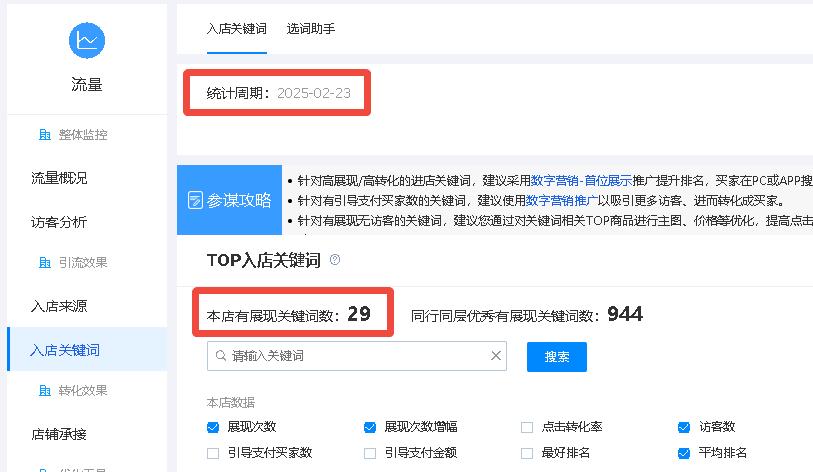Uncheck the 展现次数 checkbox
Viewport: 813px width, 472px height.
click(x=213, y=427)
